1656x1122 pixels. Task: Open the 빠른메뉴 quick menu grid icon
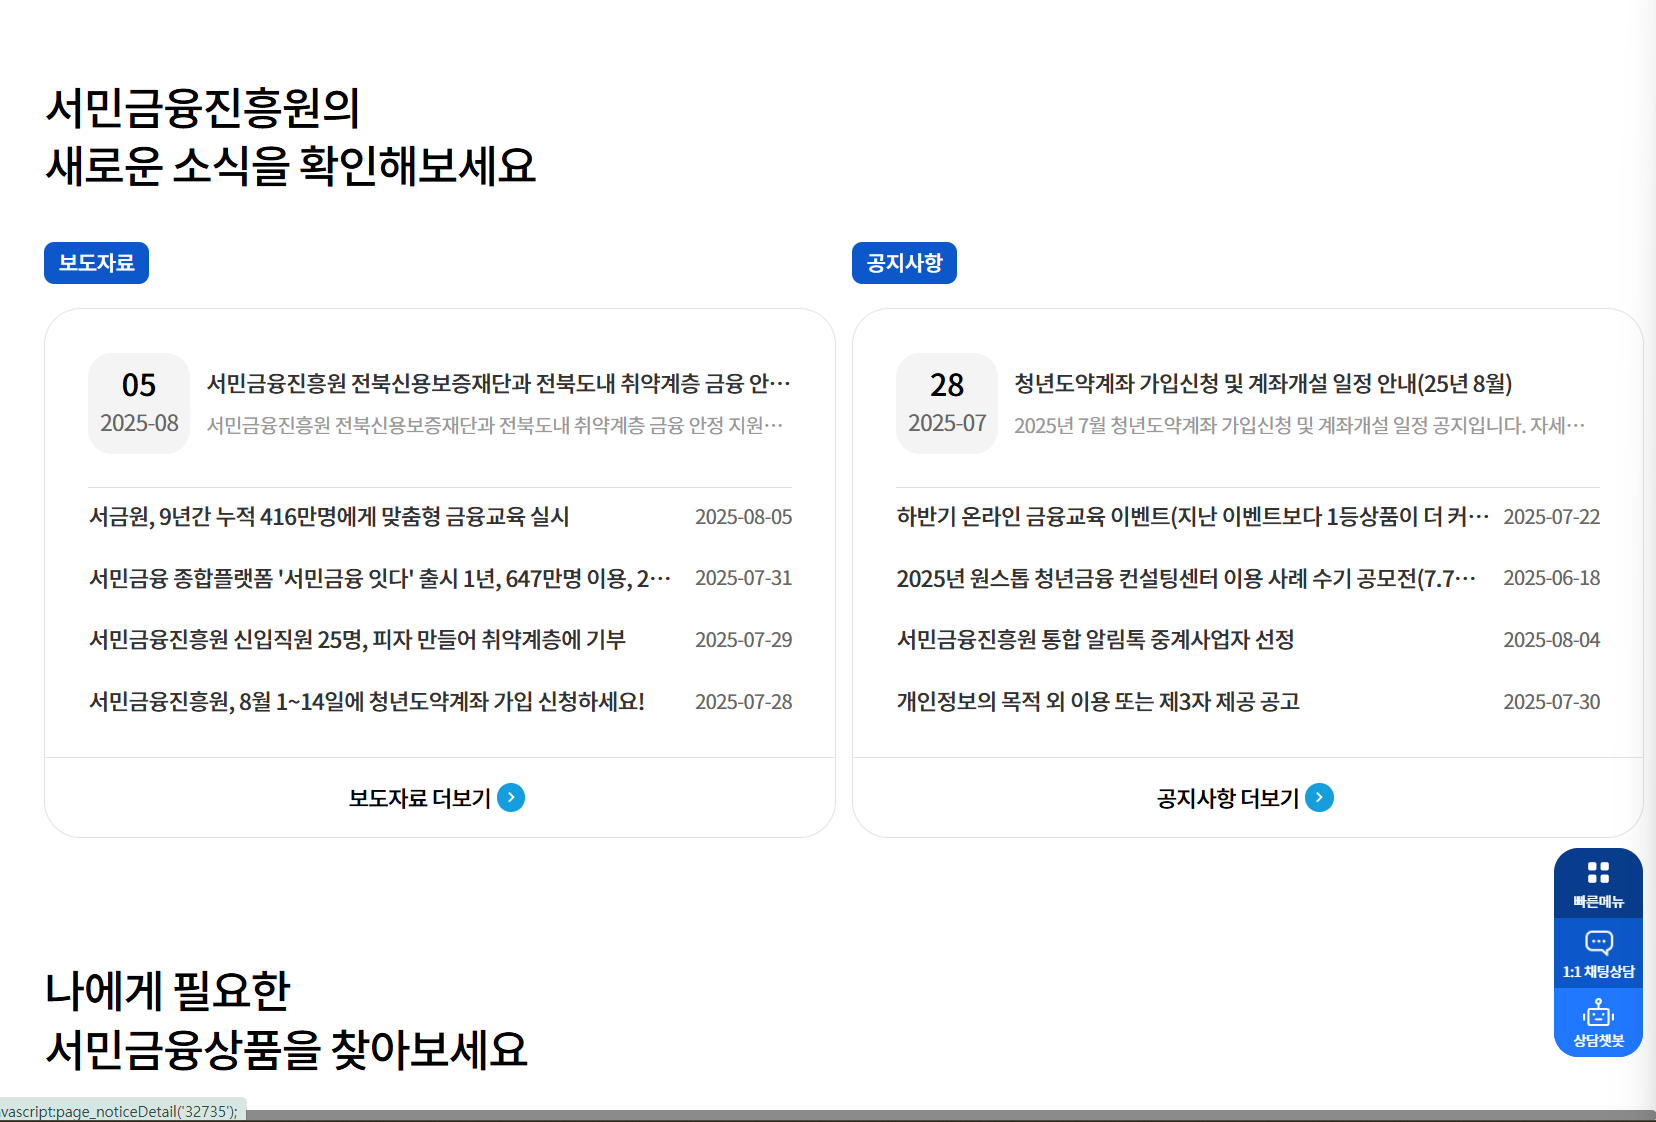pyautogui.click(x=1598, y=883)
